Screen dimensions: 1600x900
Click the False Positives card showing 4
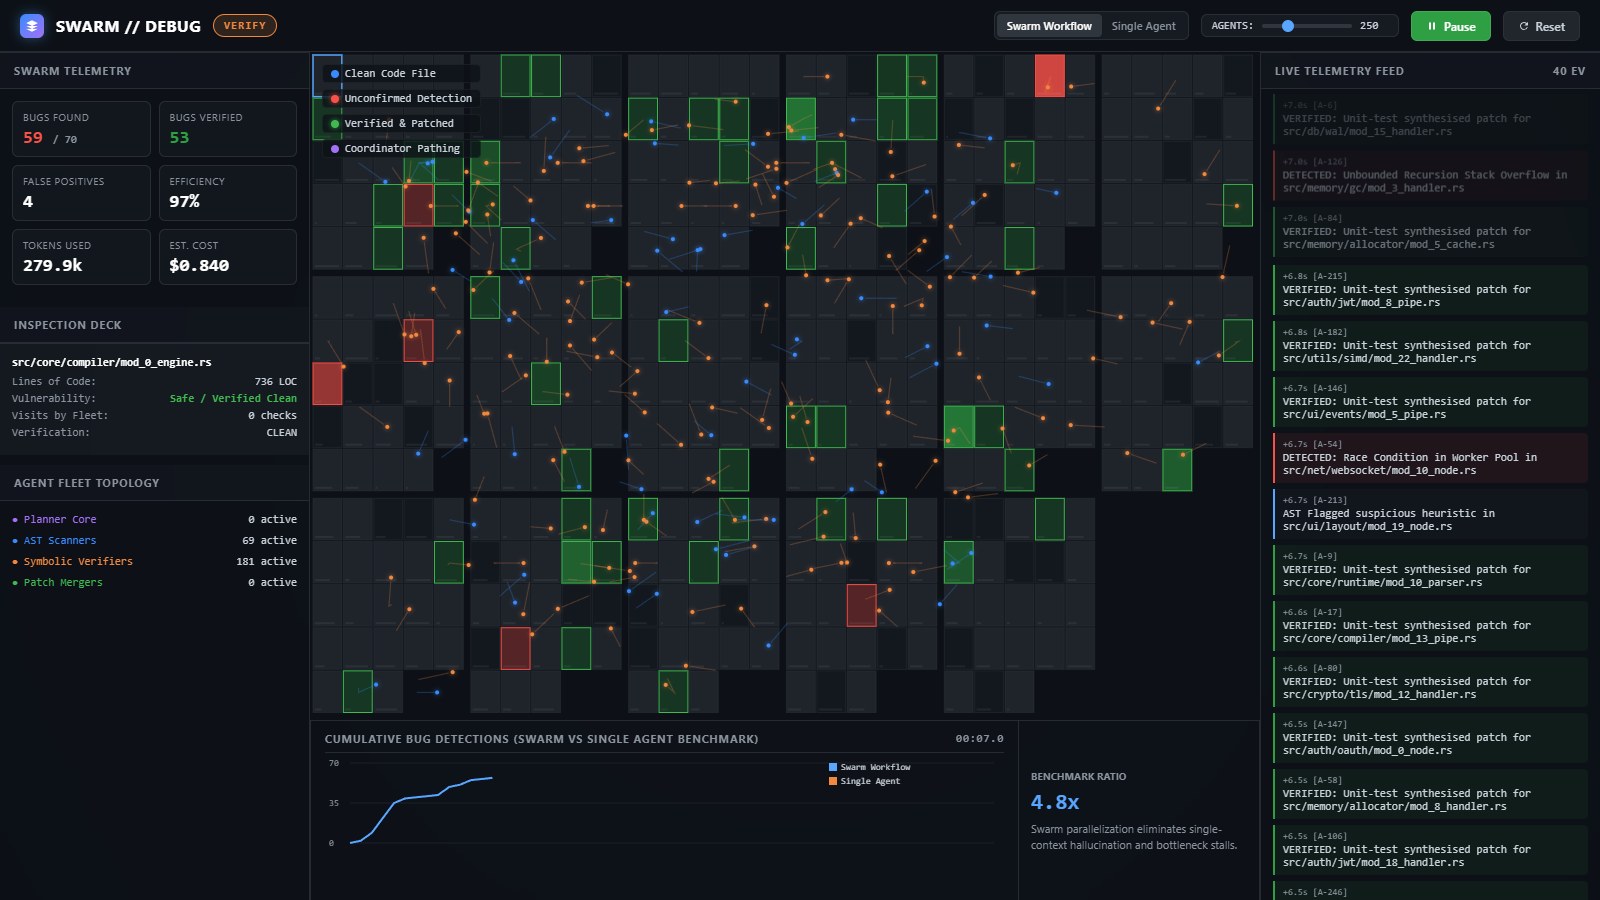(x=81, y=193)
